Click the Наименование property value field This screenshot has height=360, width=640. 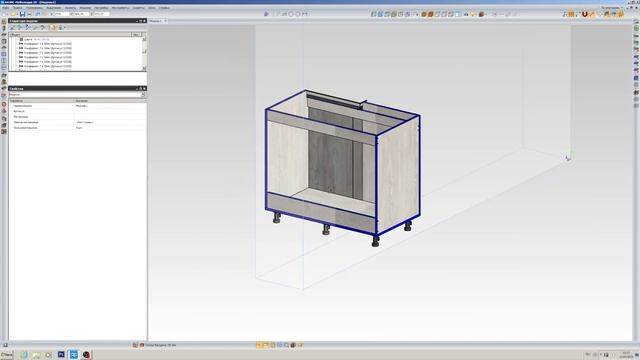[110, 106]
